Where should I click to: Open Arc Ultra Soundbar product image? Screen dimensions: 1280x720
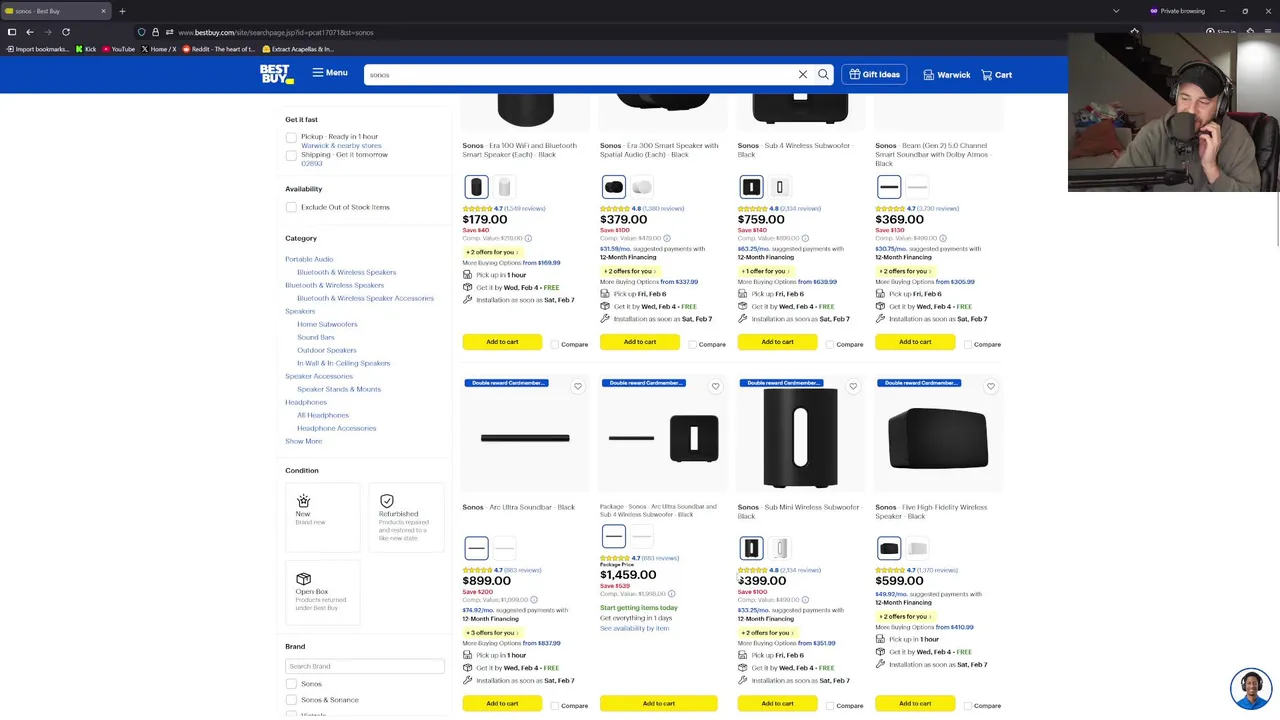[x=525, y=438]
